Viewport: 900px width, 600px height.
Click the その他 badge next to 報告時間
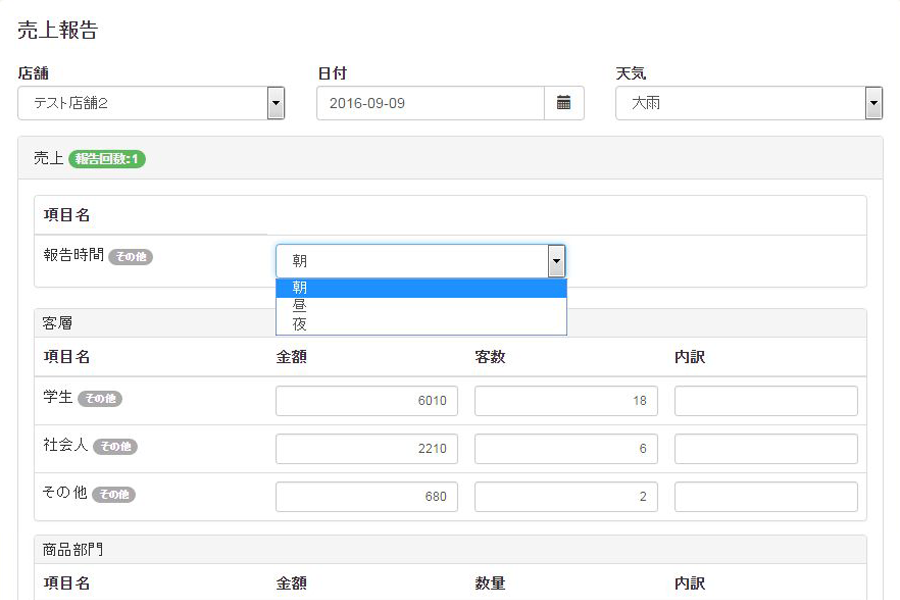130,257
